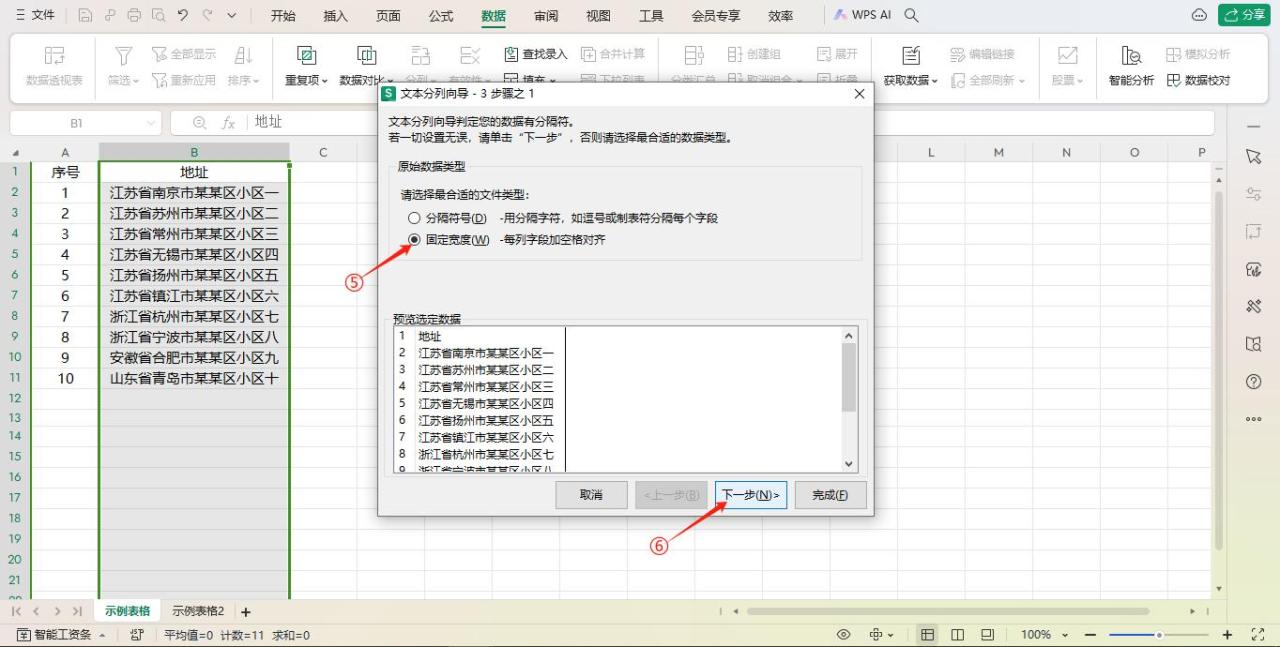Viewport: 1280px width, 647px height.
Task: Click the 下一步 button in the wizard
Action: point(751,495)
